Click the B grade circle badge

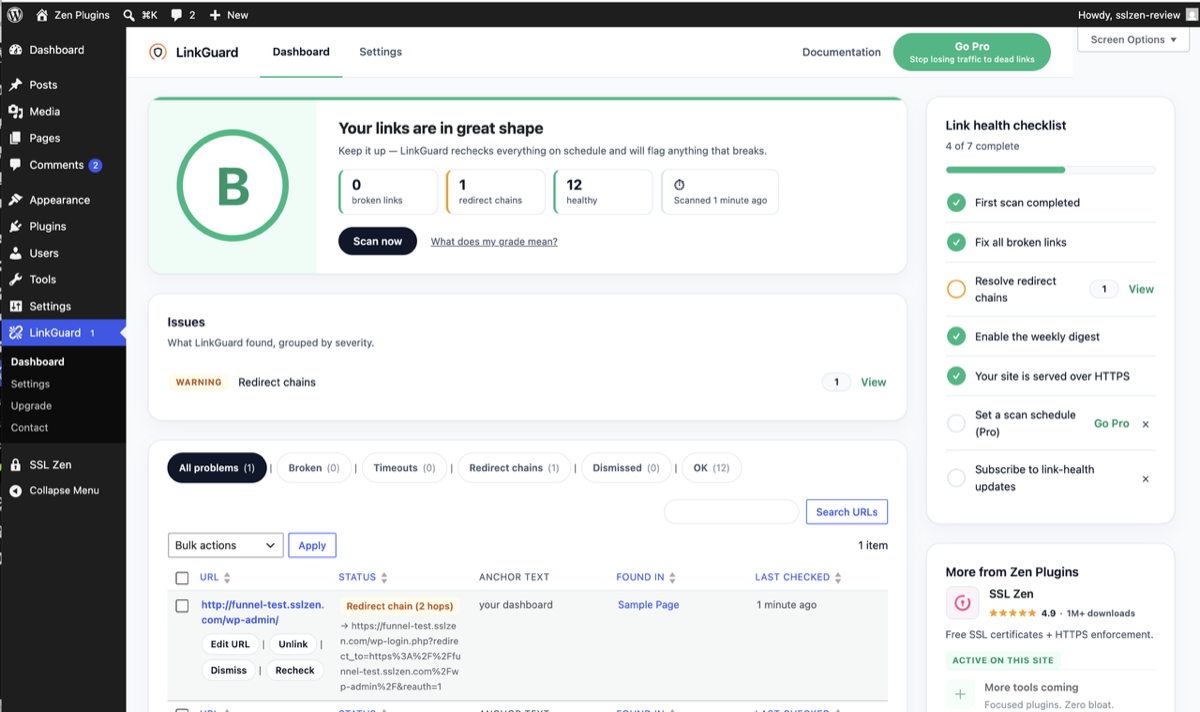coord(233,185)
